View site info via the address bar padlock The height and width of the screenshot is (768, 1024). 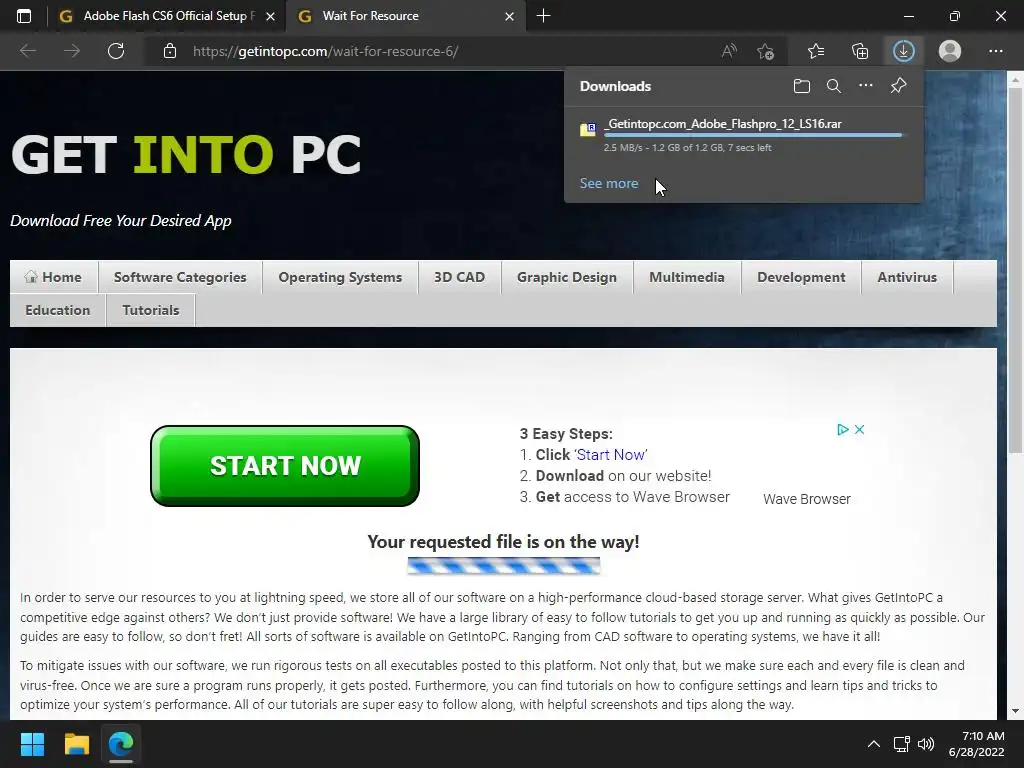(x=170, y=51)
